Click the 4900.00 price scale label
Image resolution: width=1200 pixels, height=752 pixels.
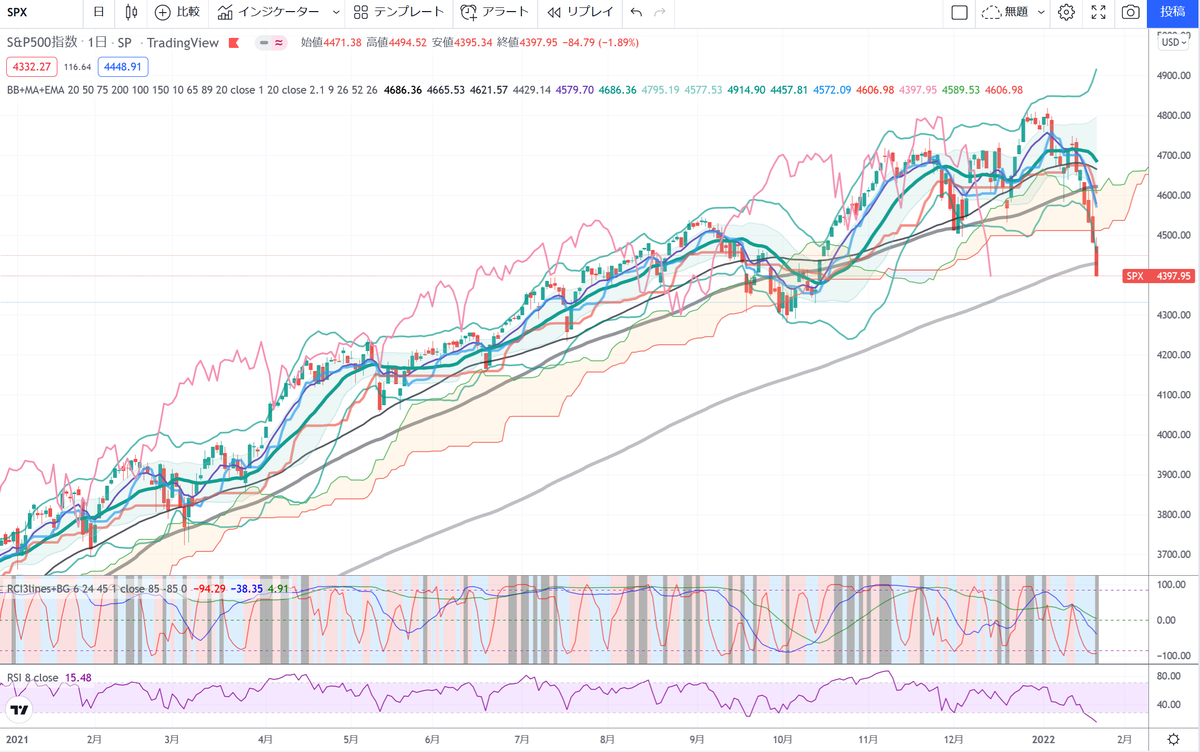1174,75
